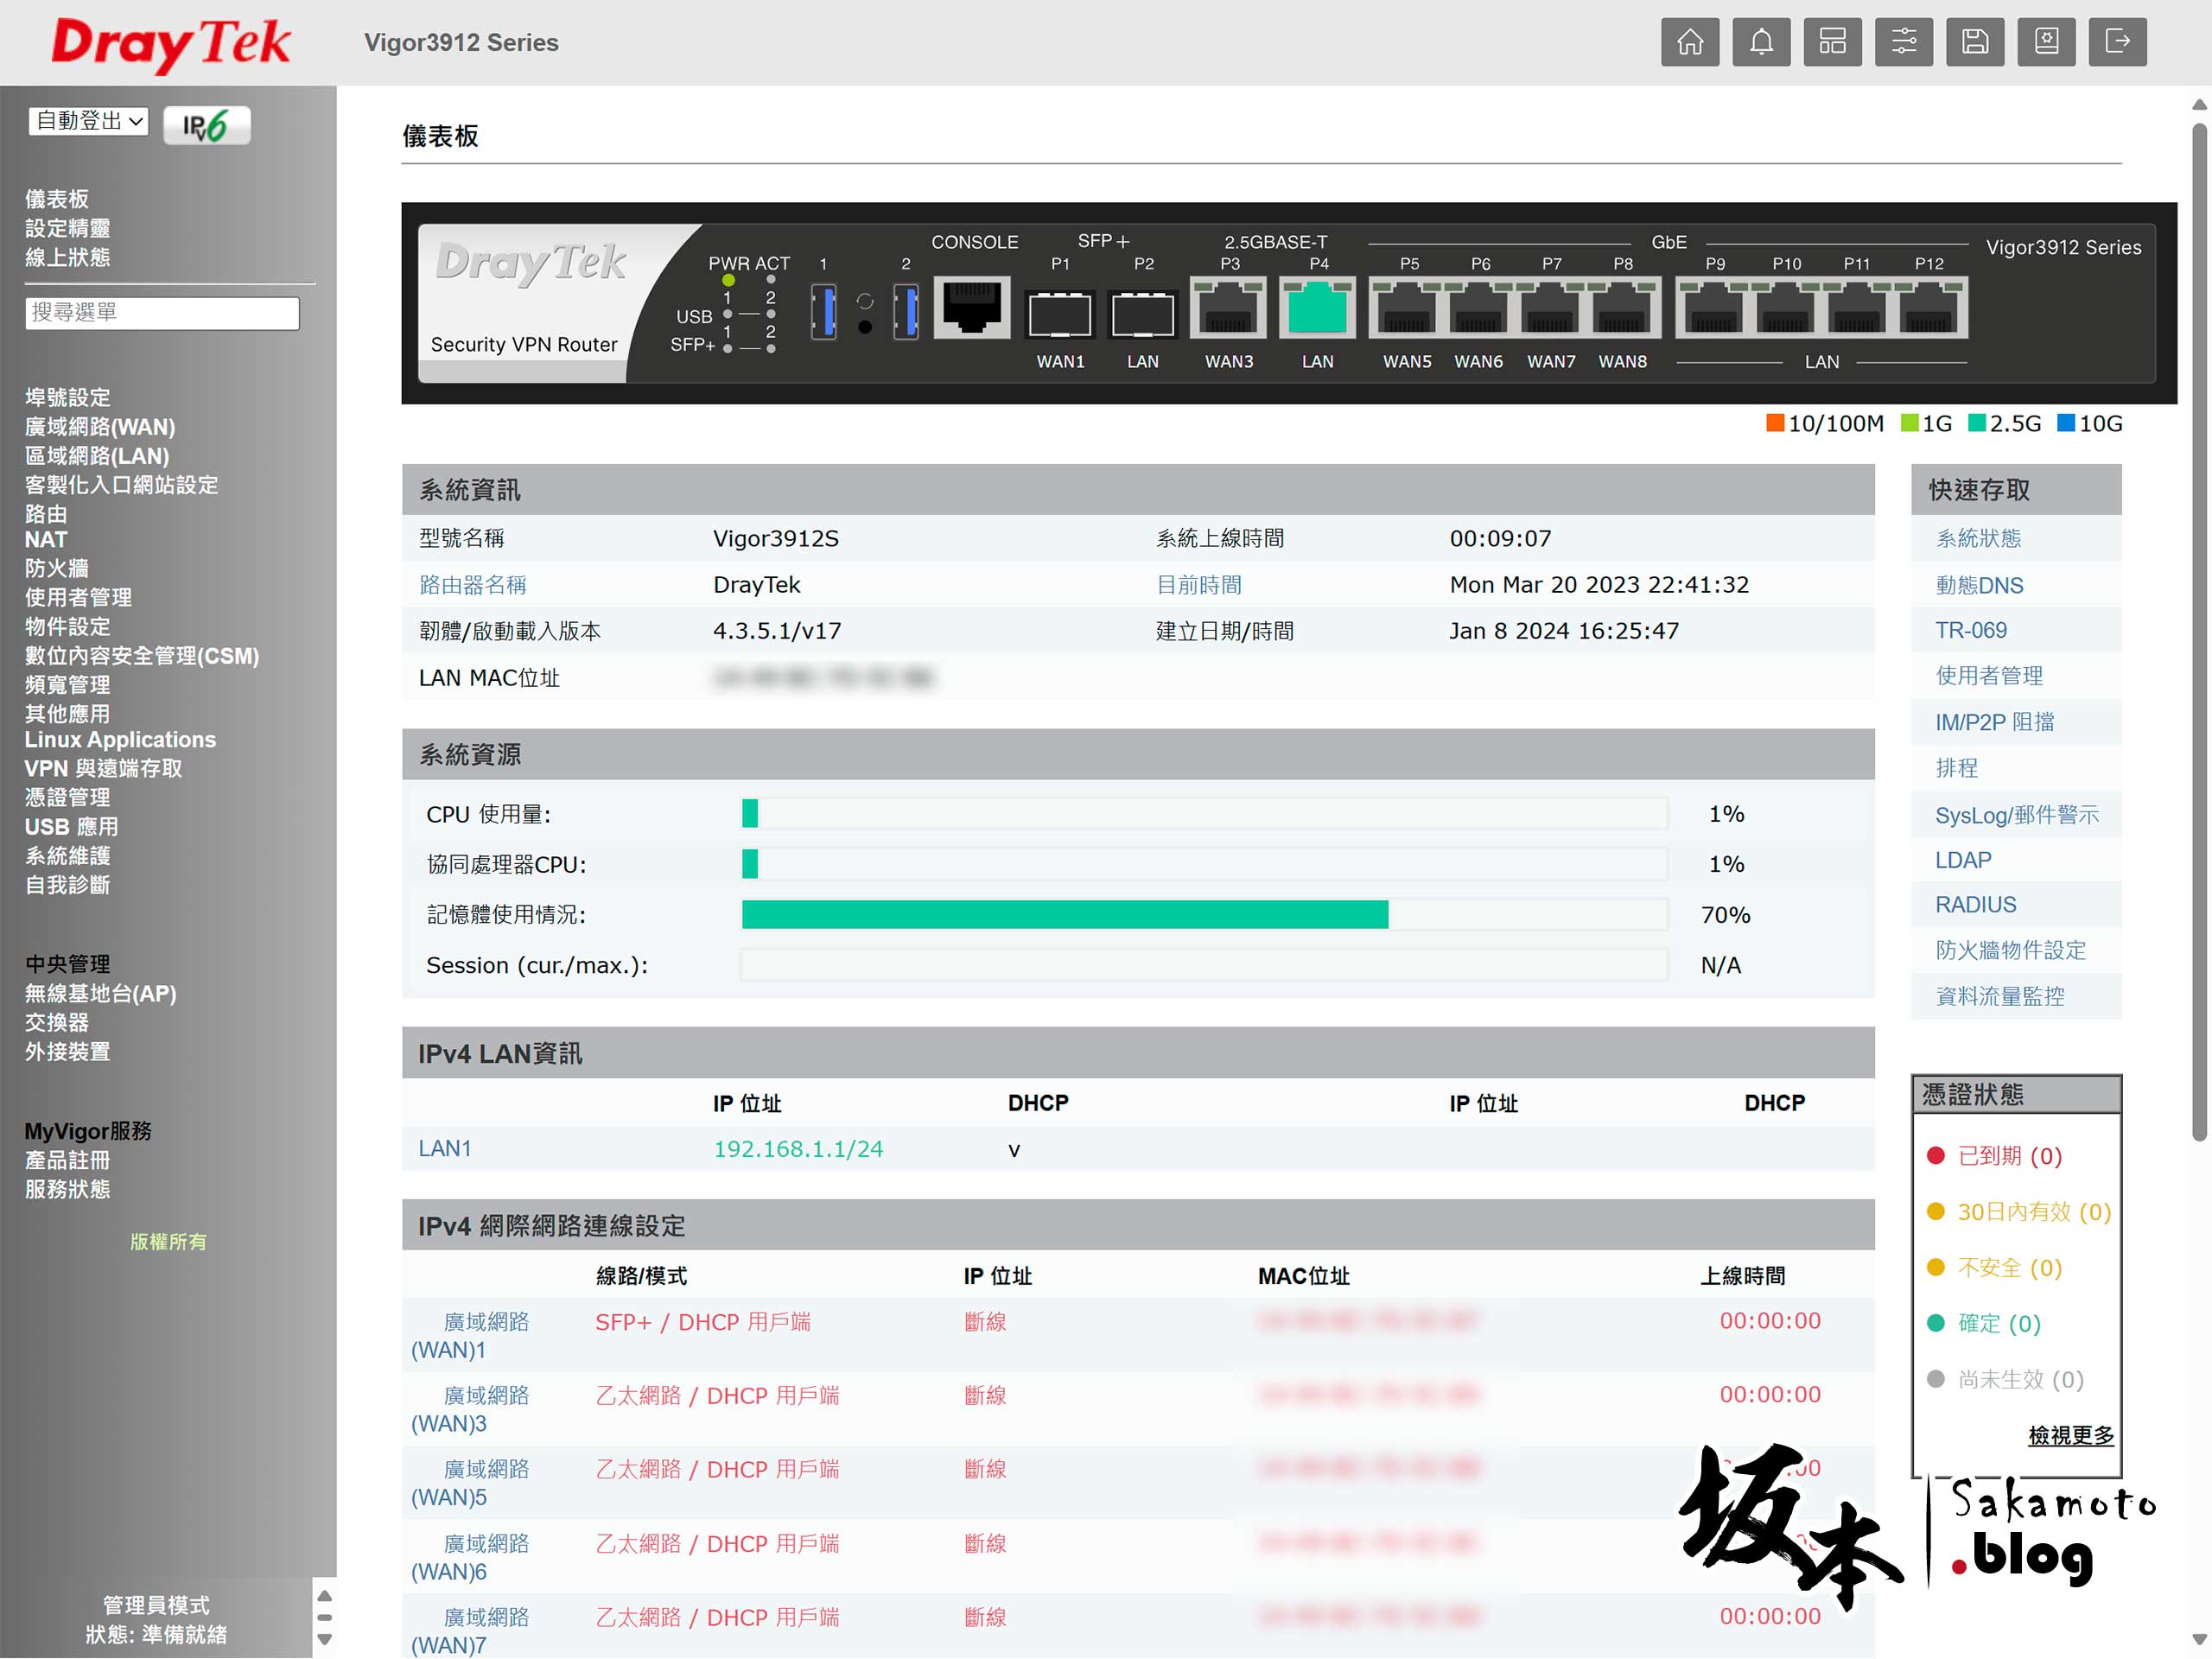Click sidebar scroll down arrow

coord(324,1639)
